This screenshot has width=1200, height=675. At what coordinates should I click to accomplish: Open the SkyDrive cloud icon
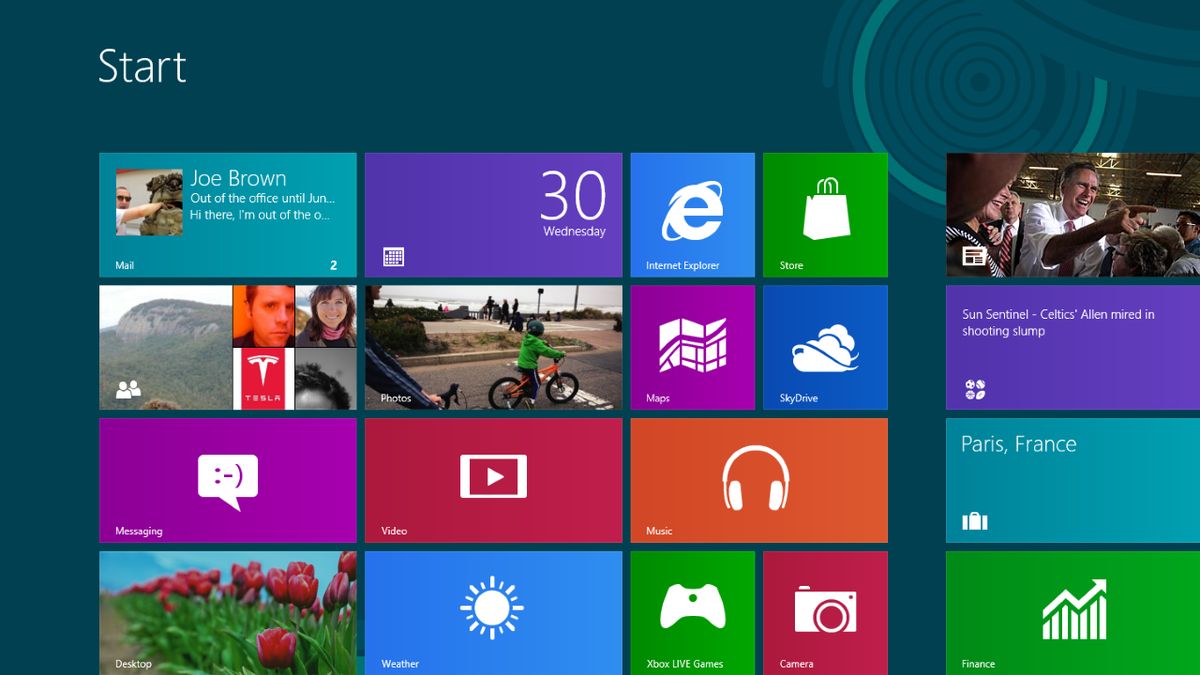(x=825, y=349)
